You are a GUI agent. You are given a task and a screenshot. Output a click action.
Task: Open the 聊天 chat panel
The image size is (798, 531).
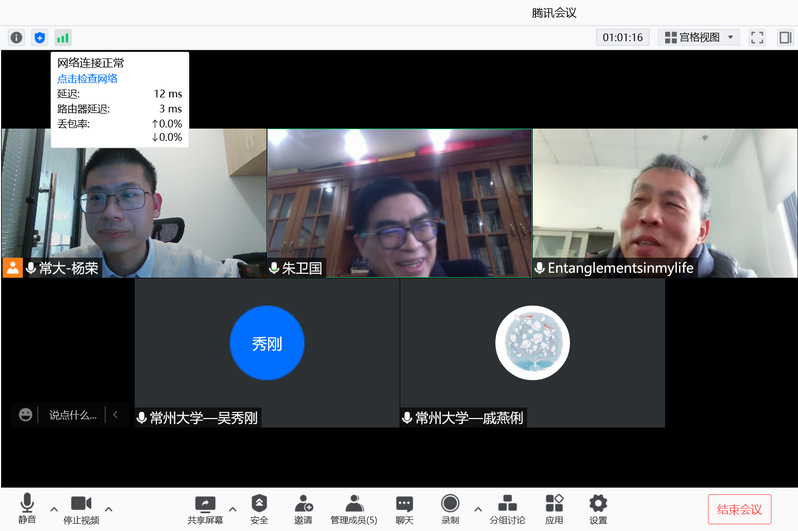(404, 508)
